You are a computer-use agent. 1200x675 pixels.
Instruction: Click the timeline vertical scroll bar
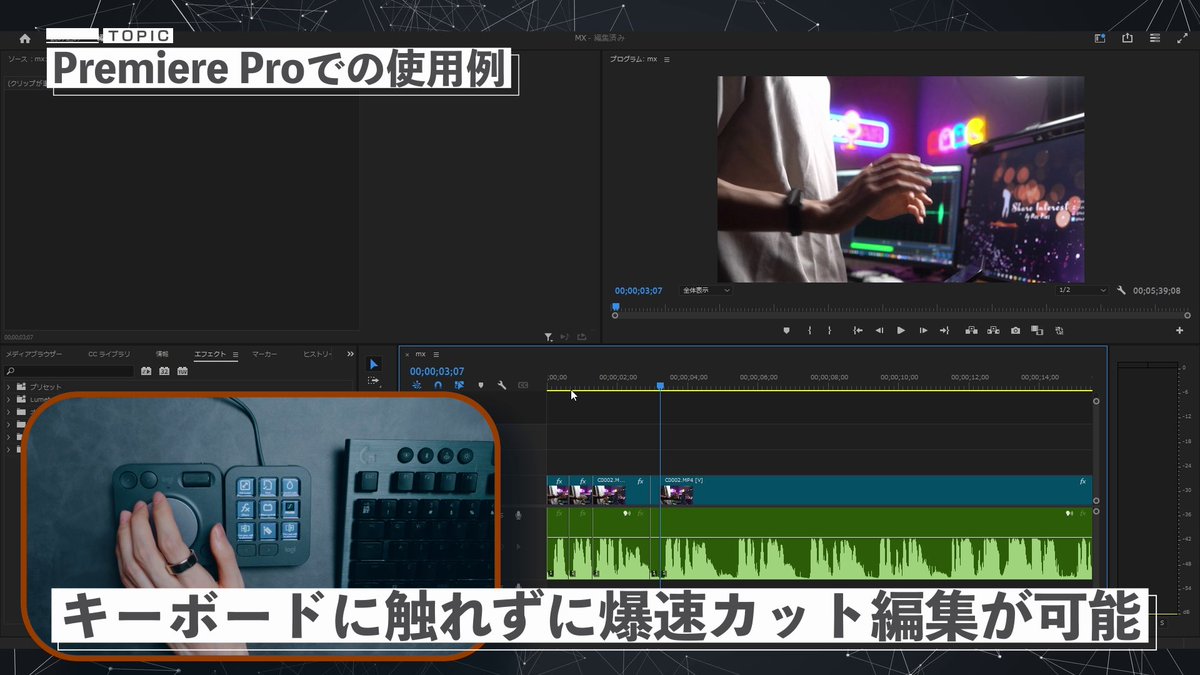click(x=1096, y=451)
